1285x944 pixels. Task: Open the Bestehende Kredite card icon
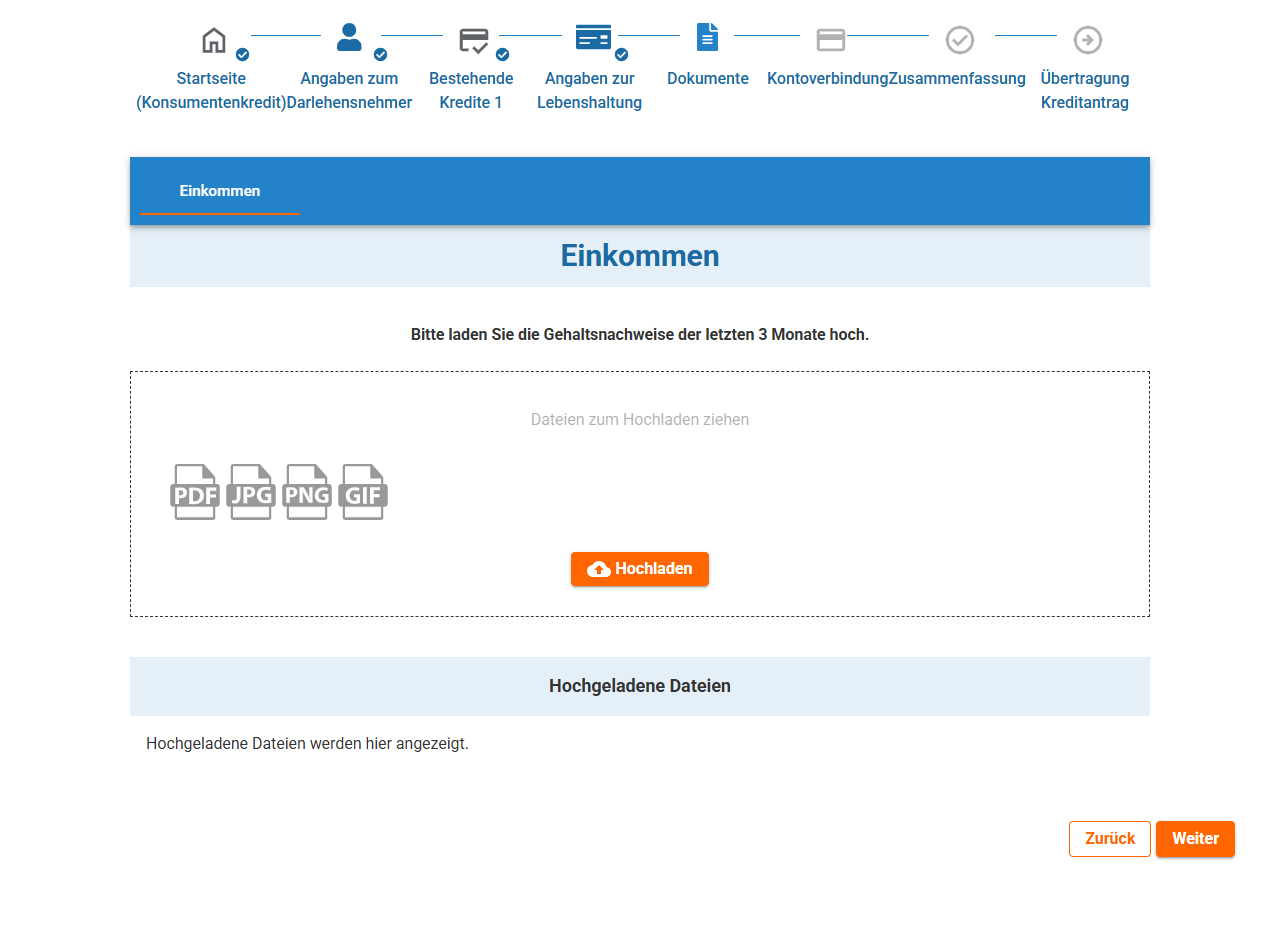click(473, 40)
